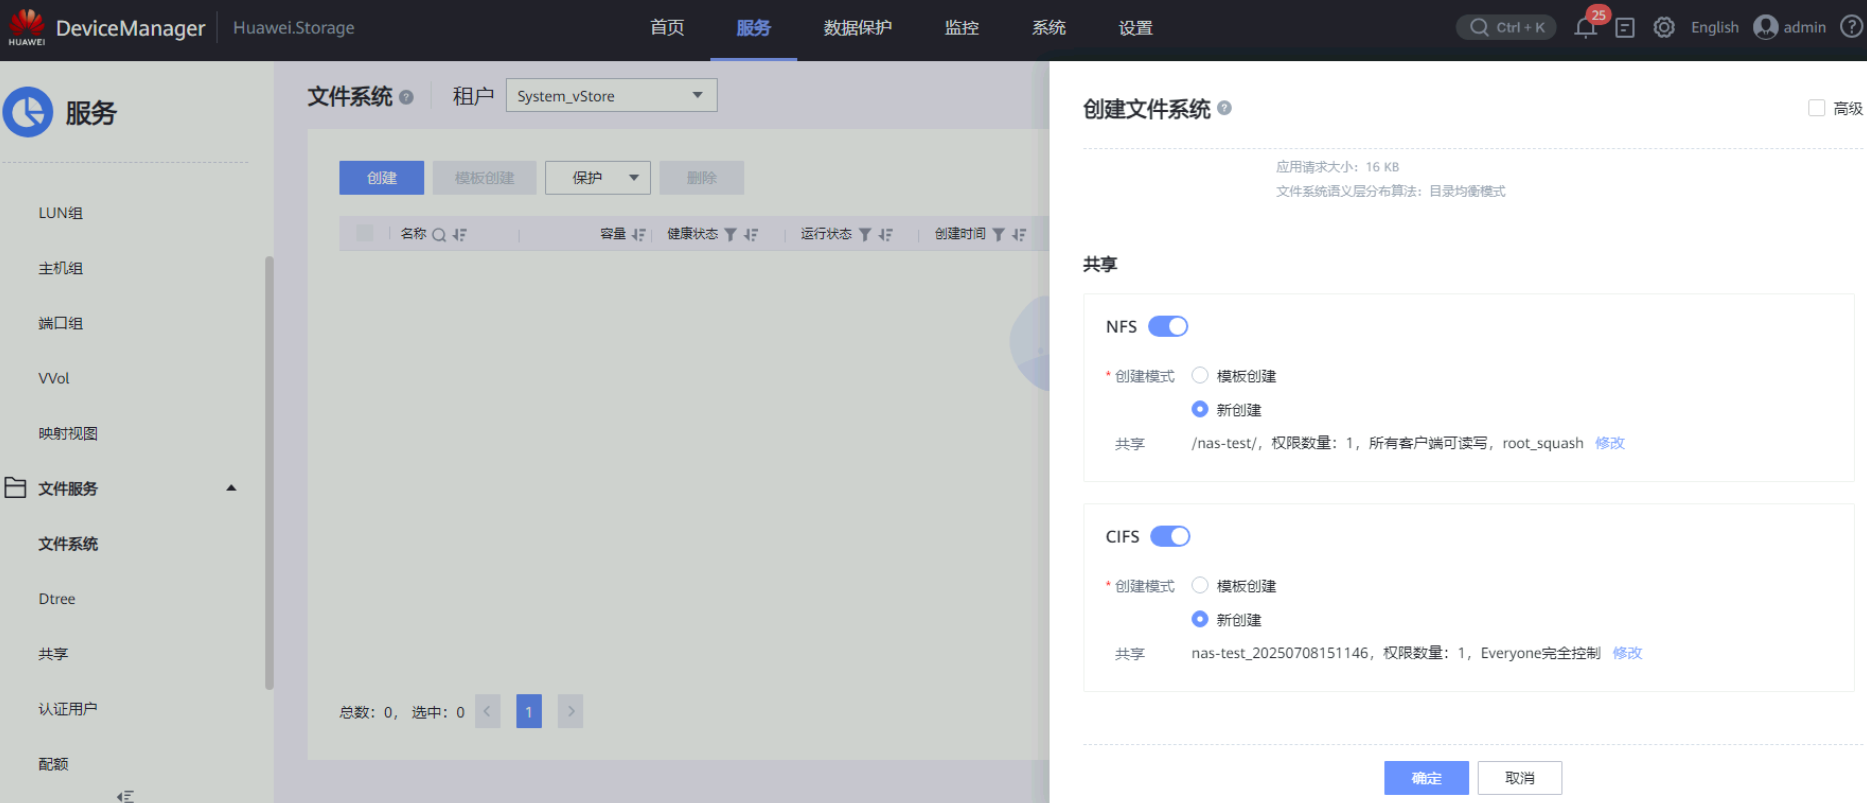
Task: Collapse the 文件服务 sidebar group
Action: click(231, 488)
